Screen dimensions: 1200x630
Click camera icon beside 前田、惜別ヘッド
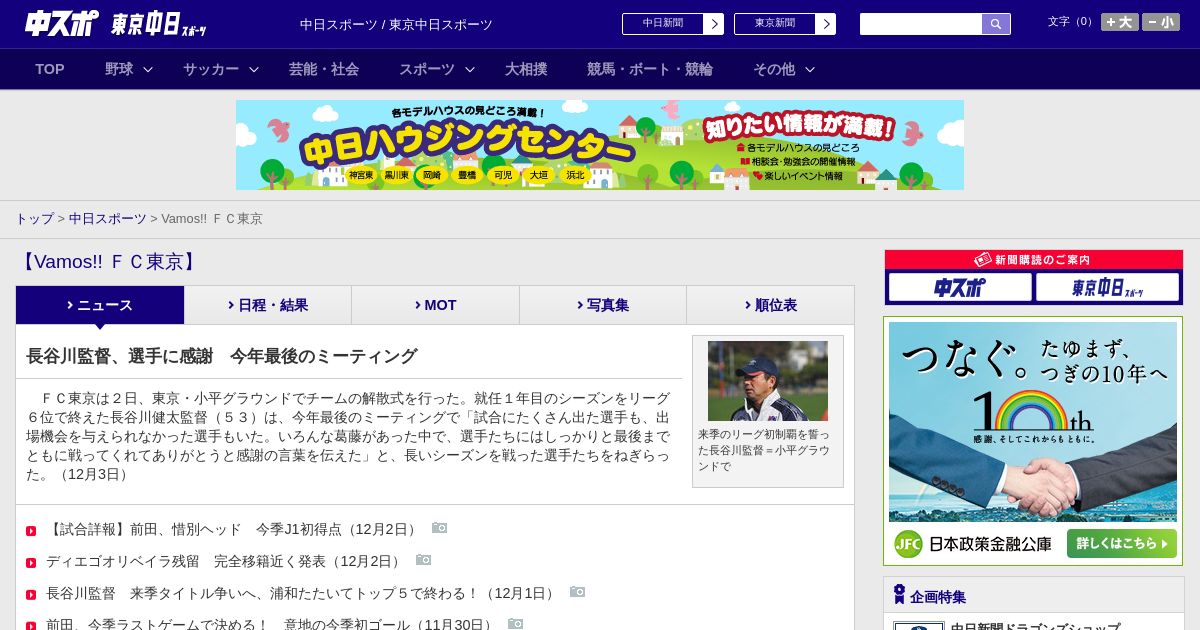click(x=439, y=528)
